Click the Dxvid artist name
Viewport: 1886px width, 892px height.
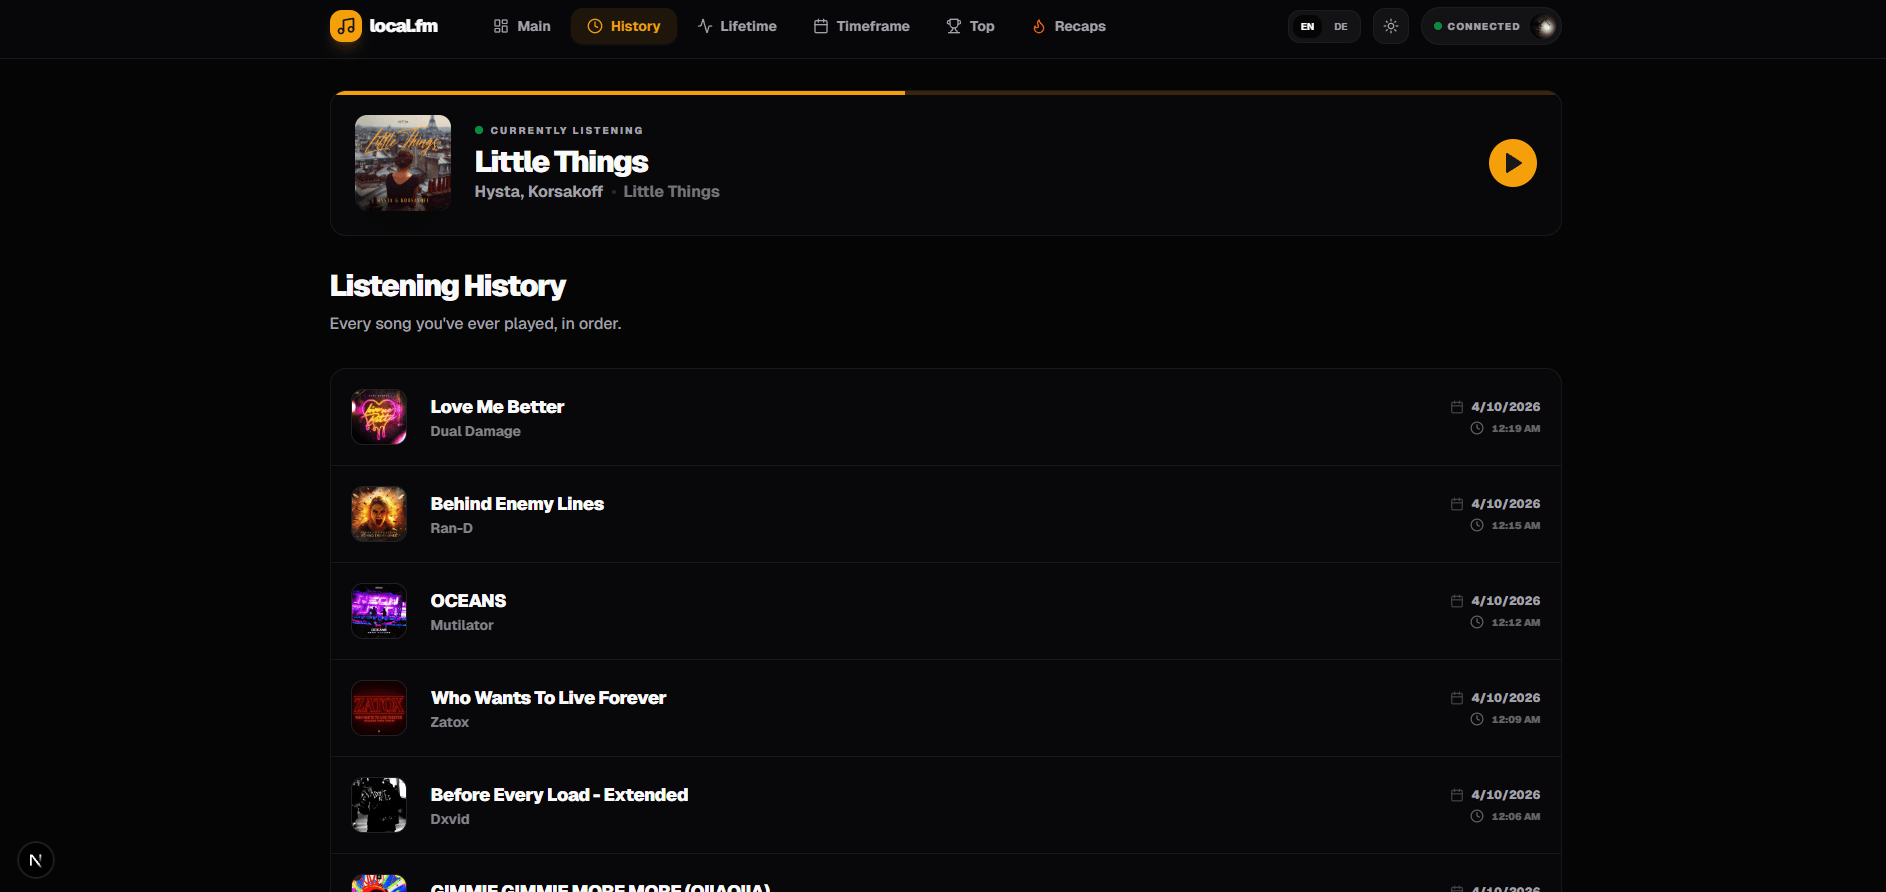click(x=449, y=819)
